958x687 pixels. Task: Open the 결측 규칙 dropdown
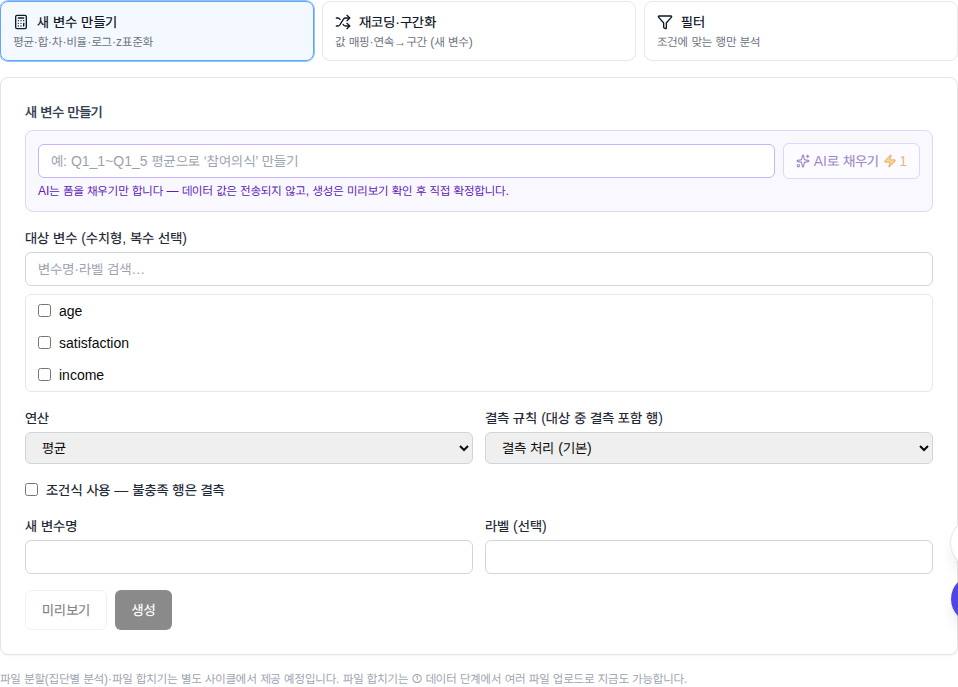709,448
